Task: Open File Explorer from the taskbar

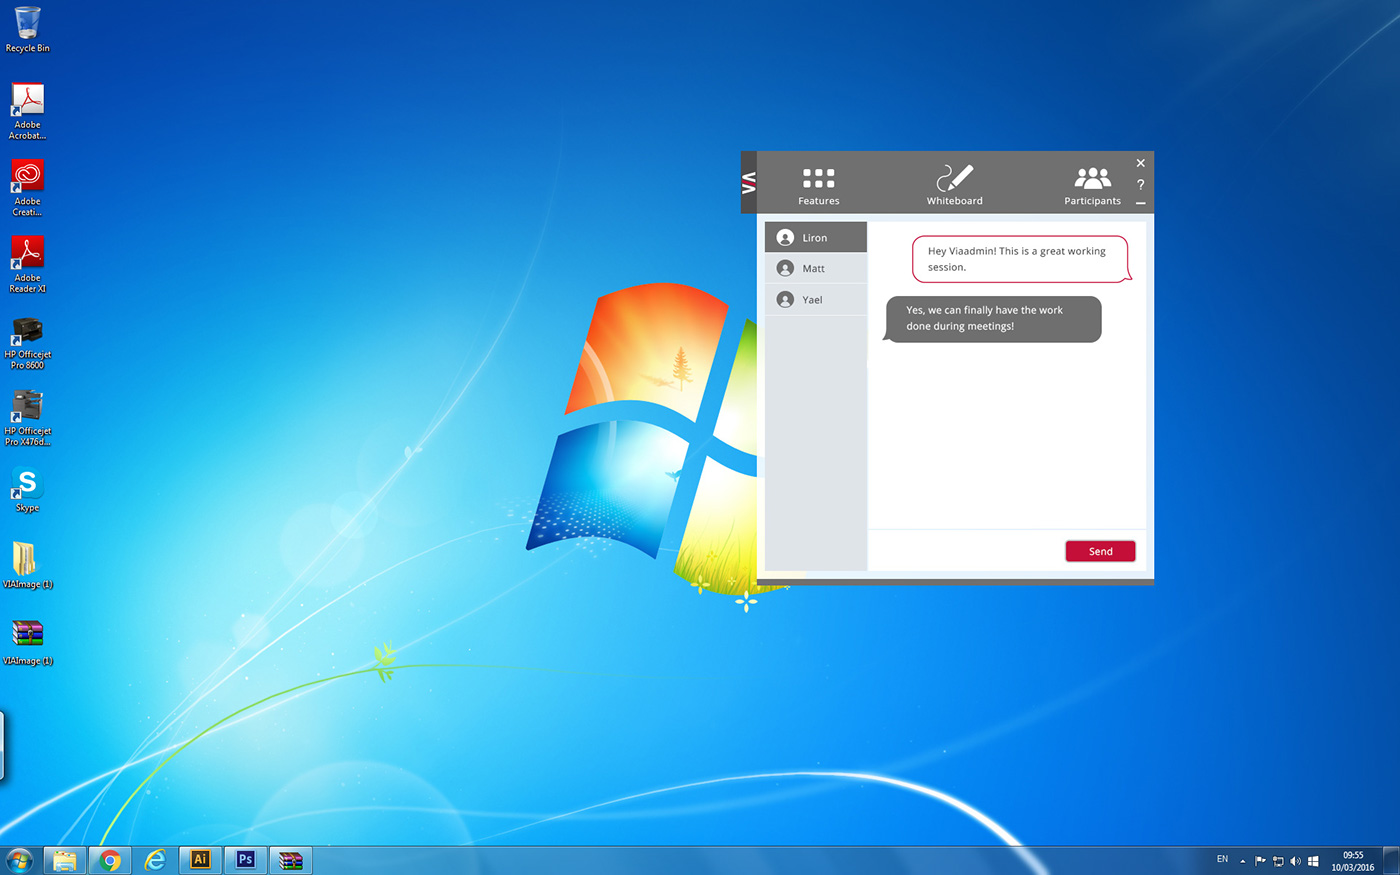Action: coord(65,860)
